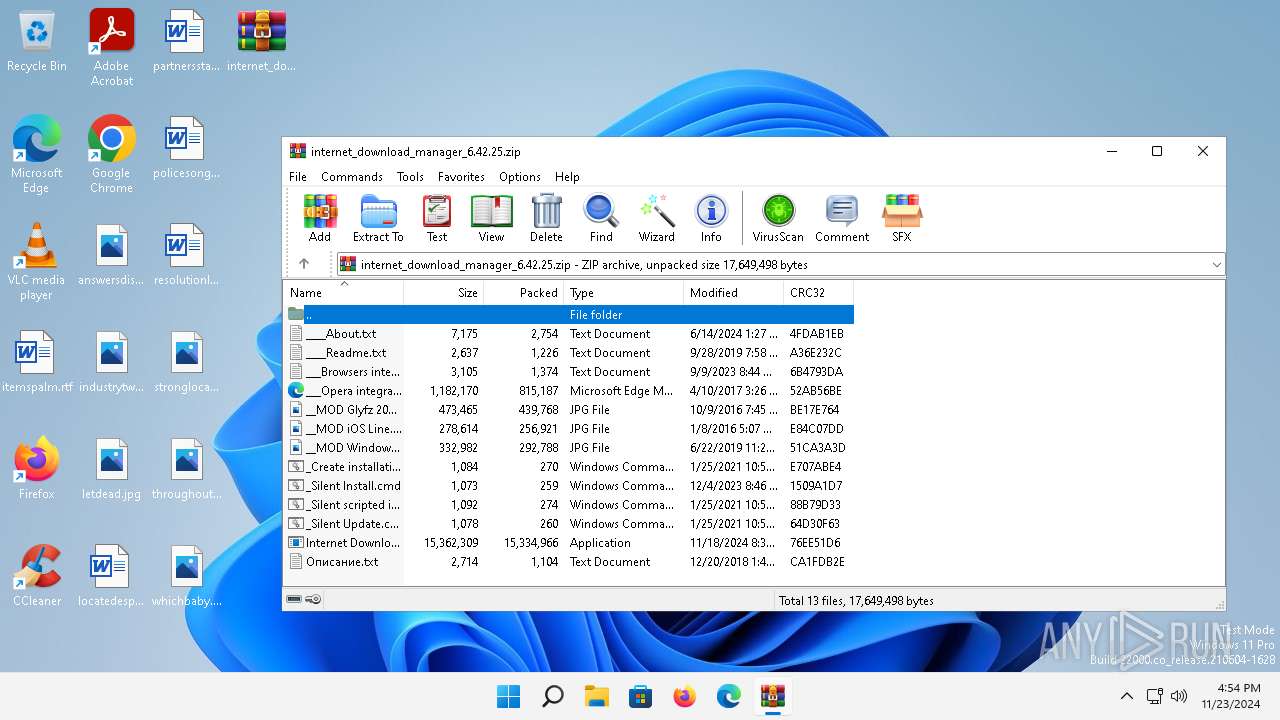1280x720 pixels.
Task: Select the Google Chrome desktop shortcut
Action: pos(112,154)
